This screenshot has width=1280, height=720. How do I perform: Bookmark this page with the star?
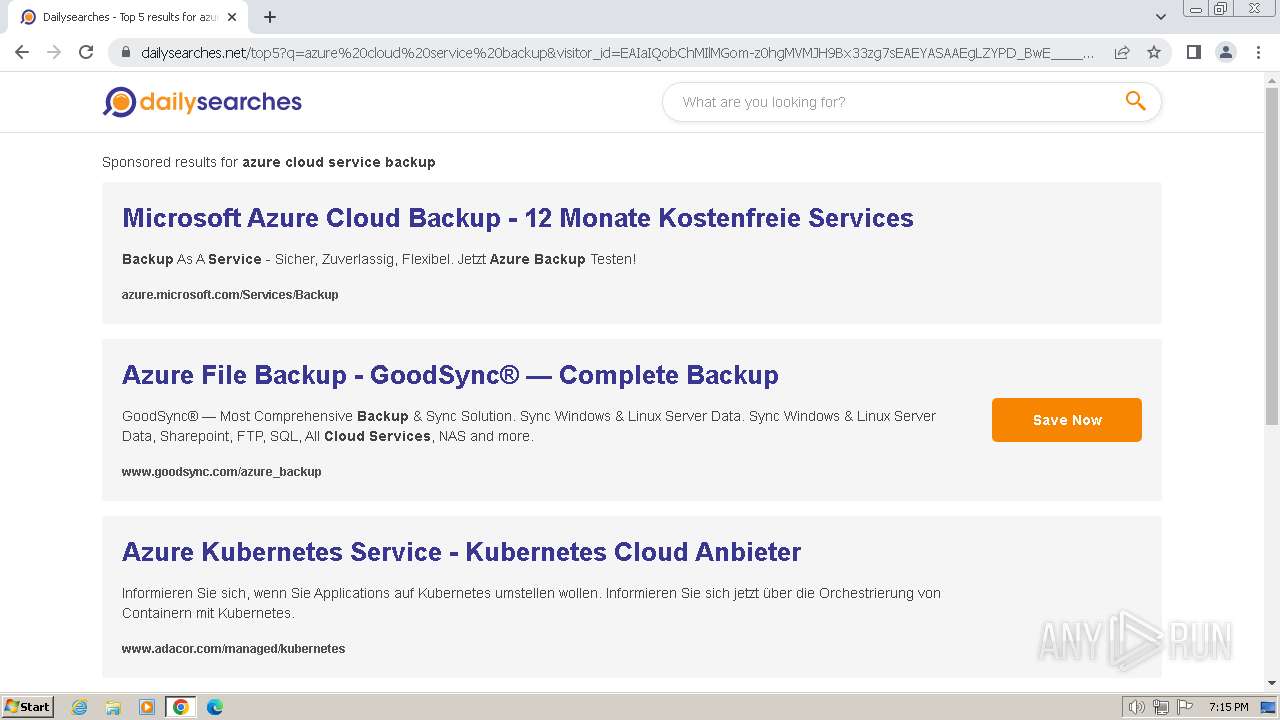[1154, 52]
